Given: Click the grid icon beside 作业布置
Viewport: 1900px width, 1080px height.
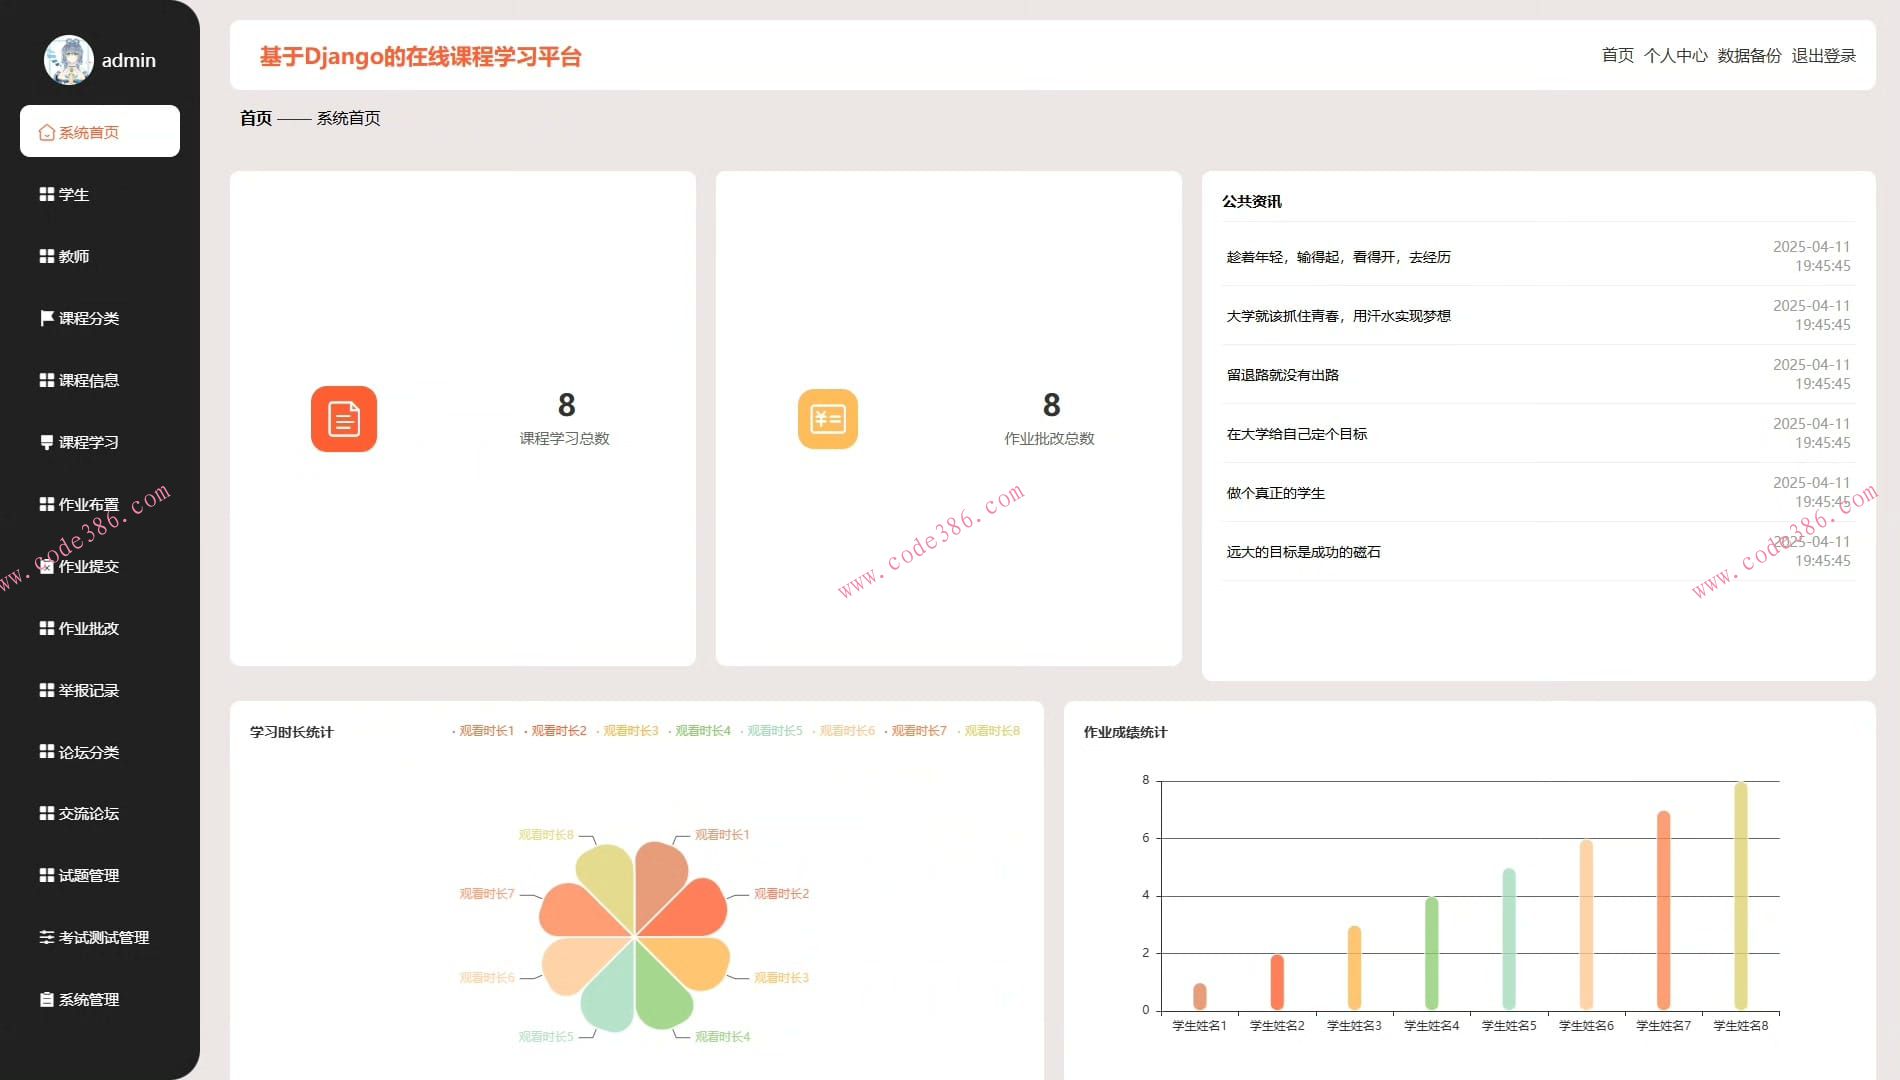Looking at the screenshot, I should pyautogui.click(x=47, y=504).
